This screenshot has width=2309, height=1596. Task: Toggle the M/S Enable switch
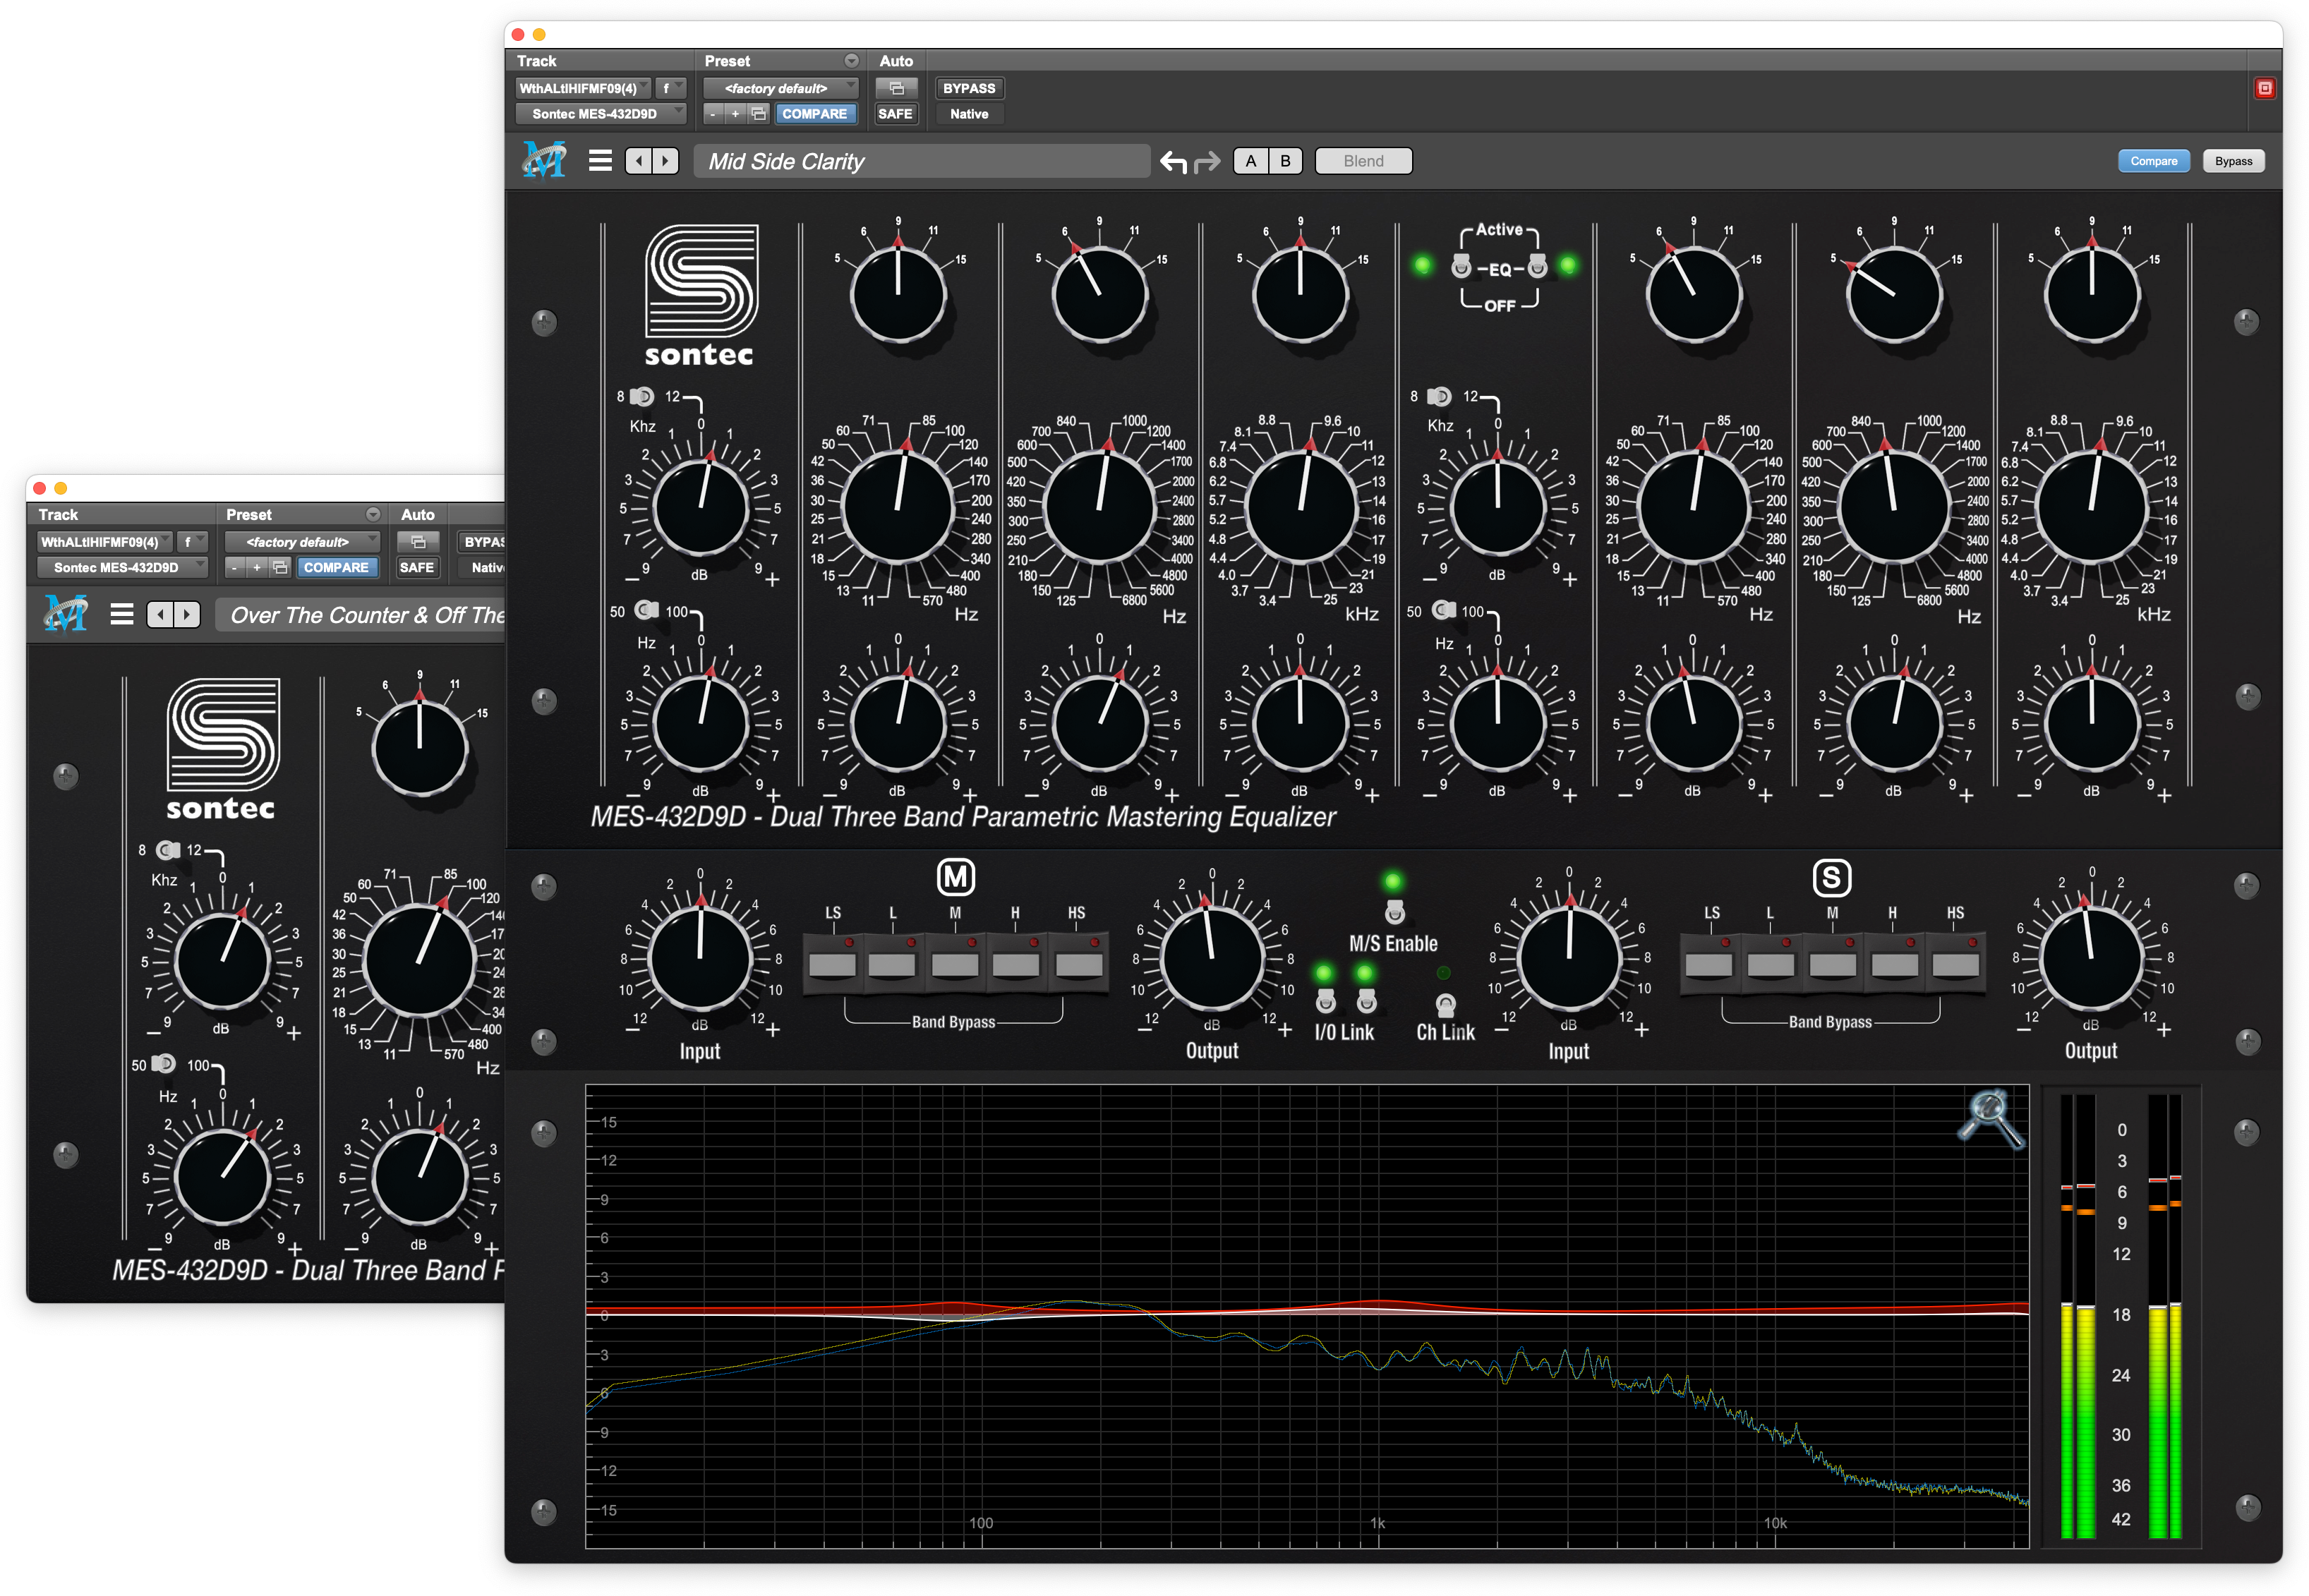point(1394,911)
